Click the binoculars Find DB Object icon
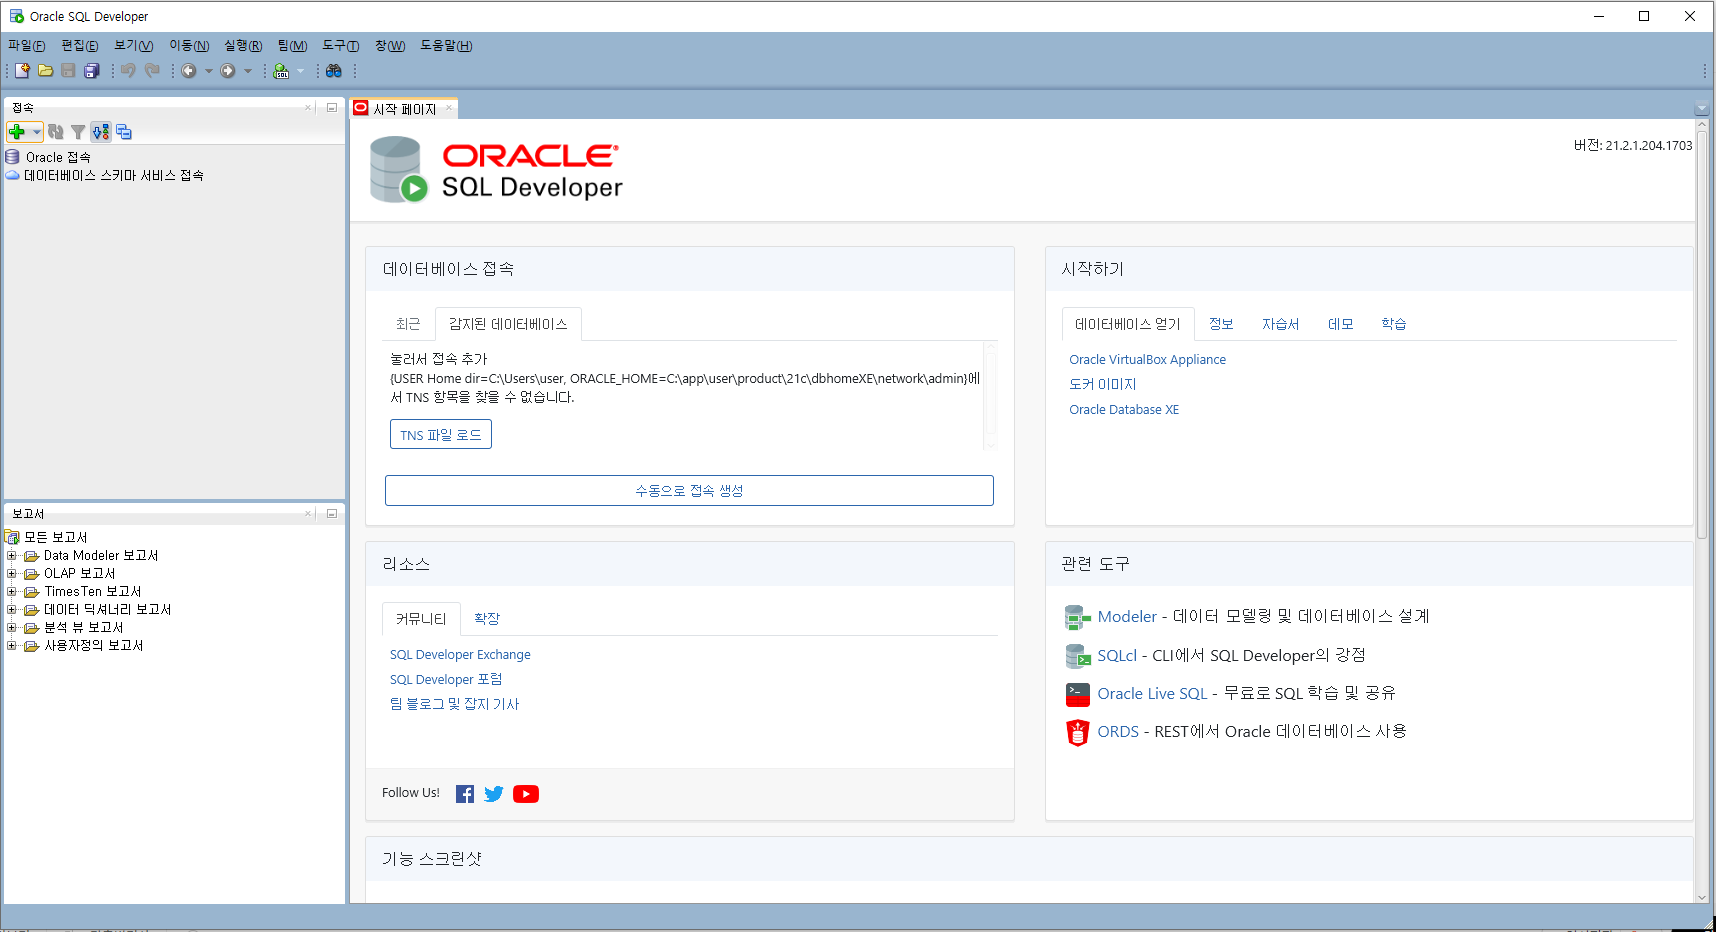Screen dimensions: 1716x932 (x=334, y=71)
